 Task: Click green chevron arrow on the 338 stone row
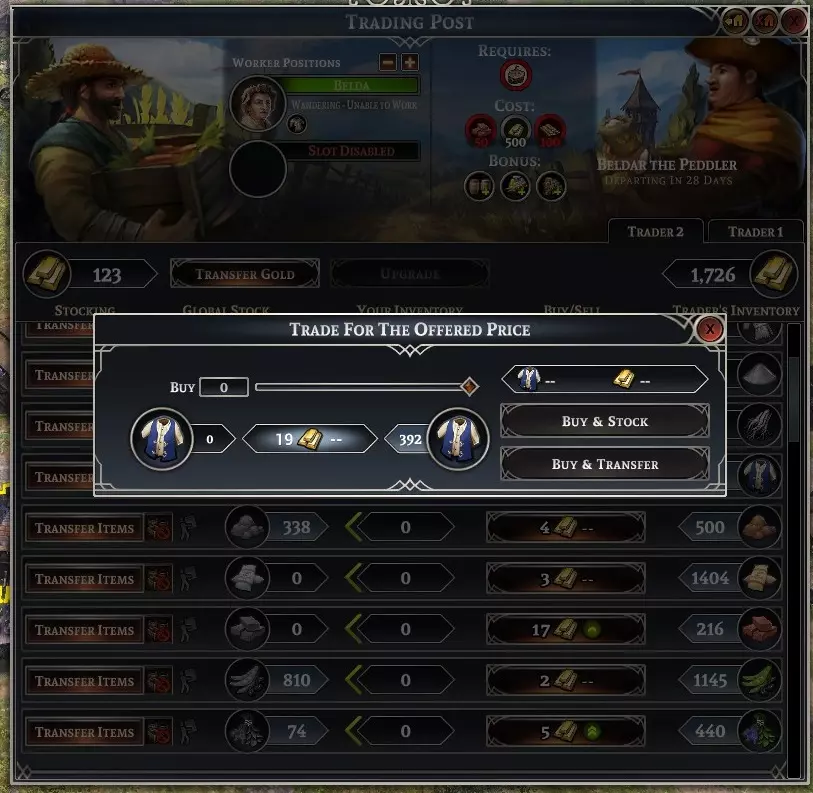pyautogui.click(x=353, y=527)
